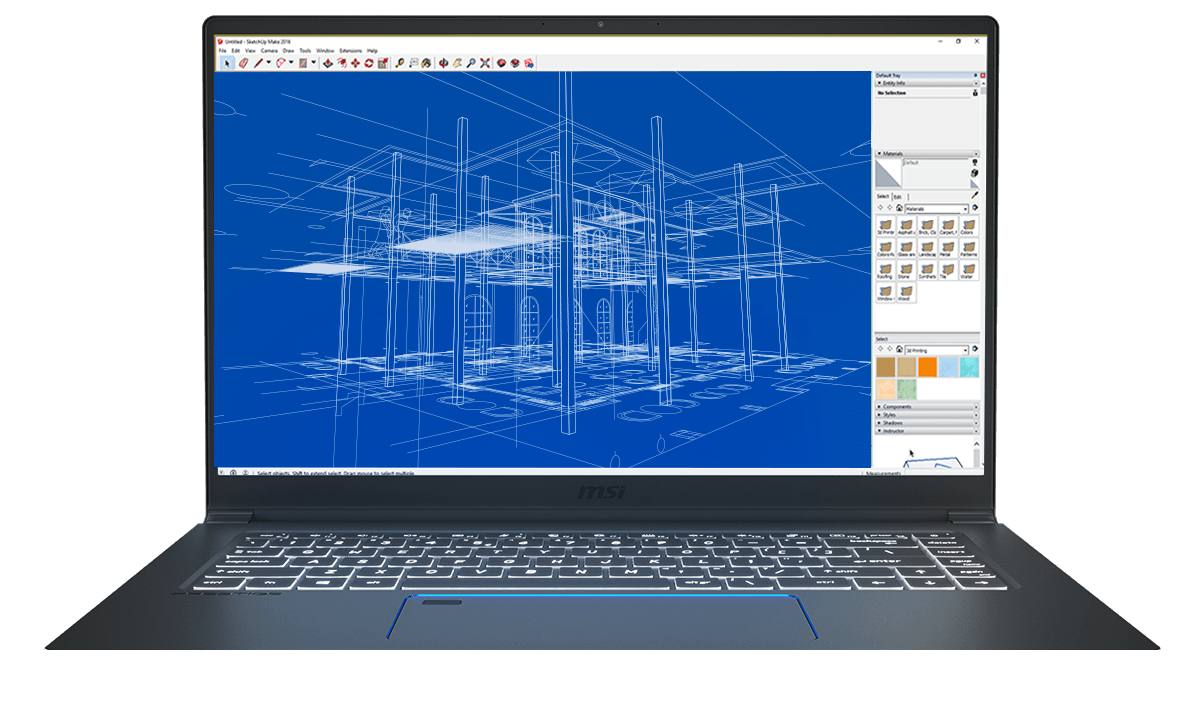1200x706 pixels.
Task: Select the Orbit camera tool
Action: (x=444, y=62)
